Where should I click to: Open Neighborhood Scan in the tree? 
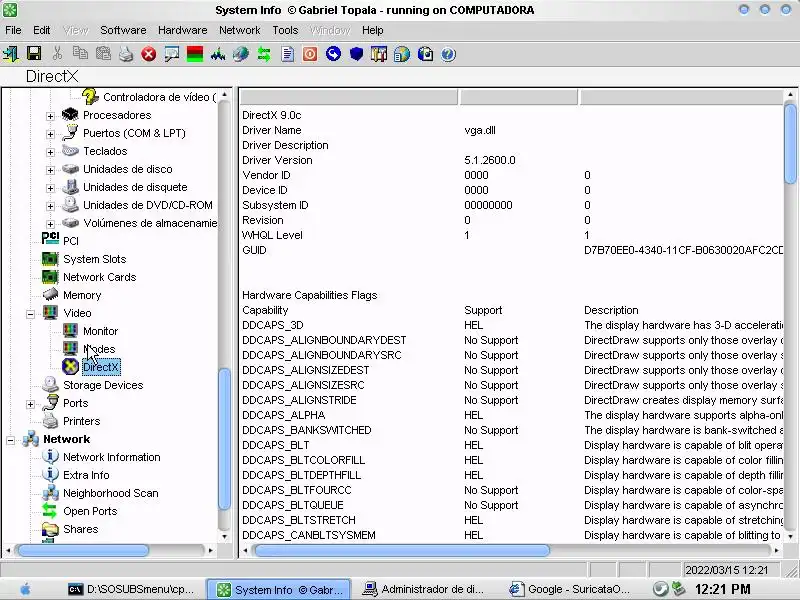110,493
